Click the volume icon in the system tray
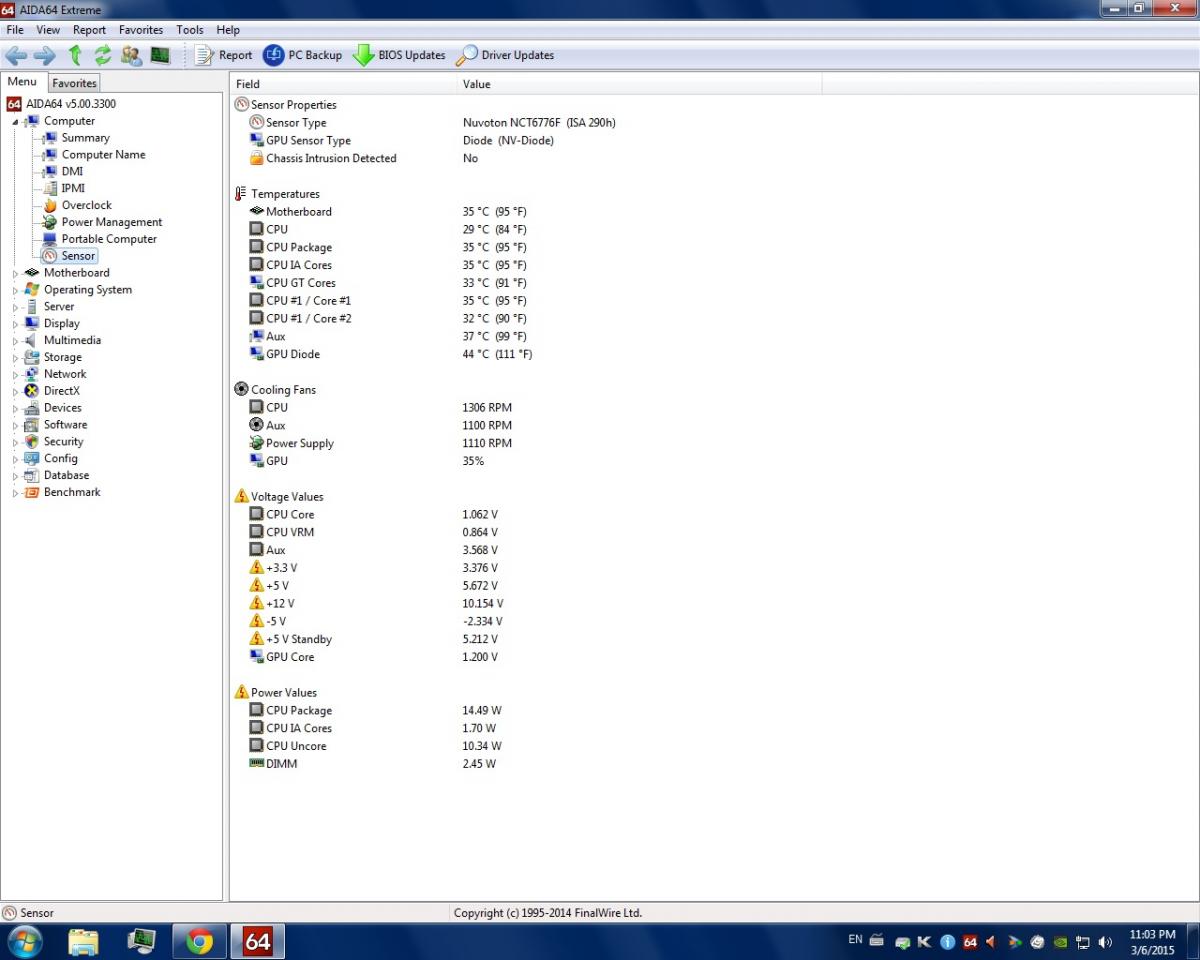The width and height of the screenshot is (1200, 960). click(1105, 942)
